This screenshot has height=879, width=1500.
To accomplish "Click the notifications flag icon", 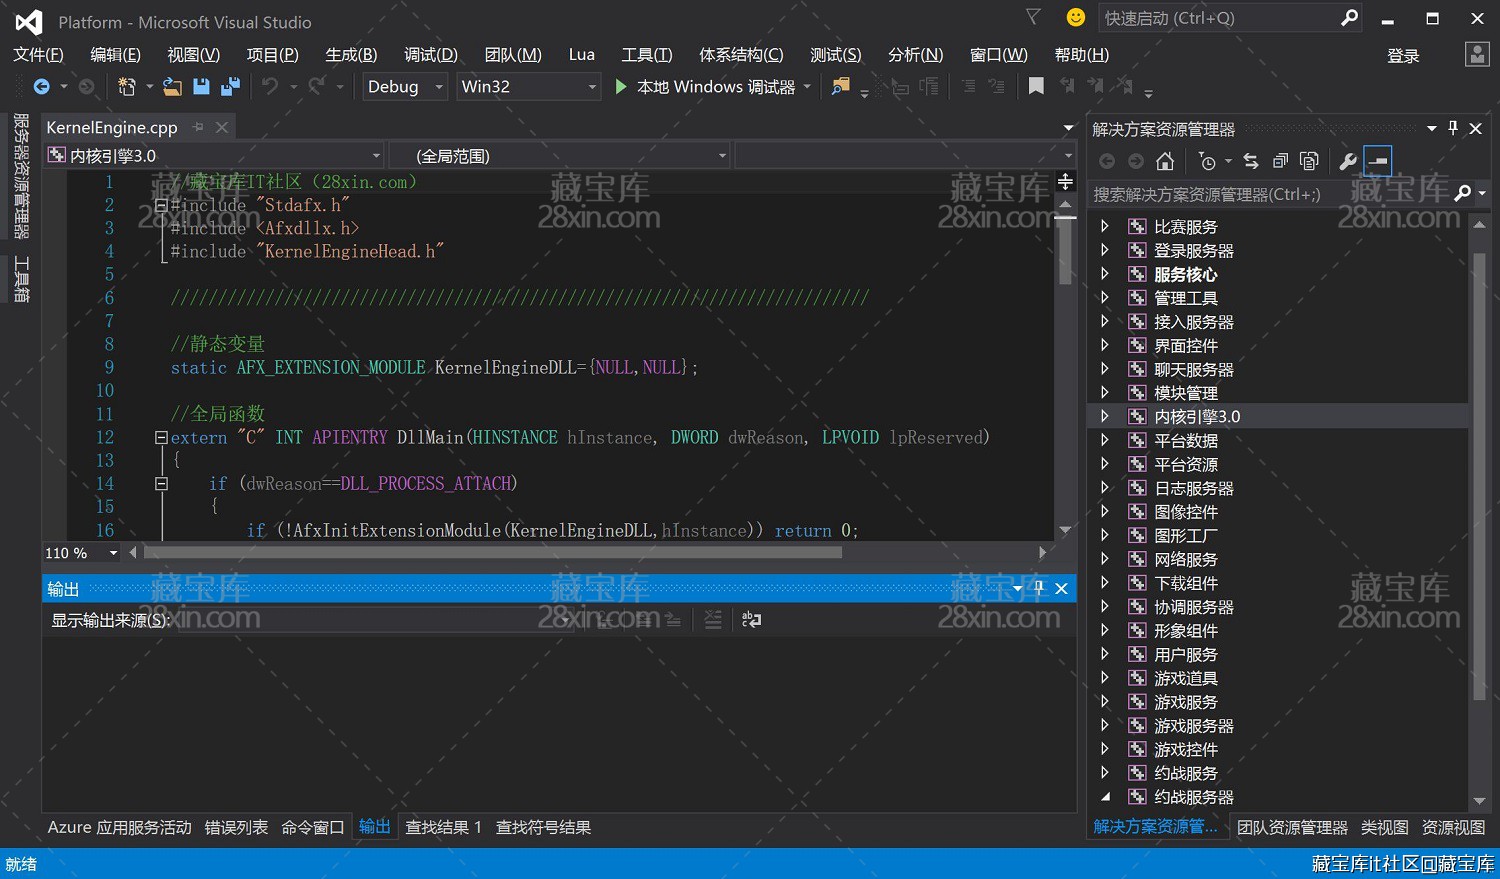I will point(1034,17).
